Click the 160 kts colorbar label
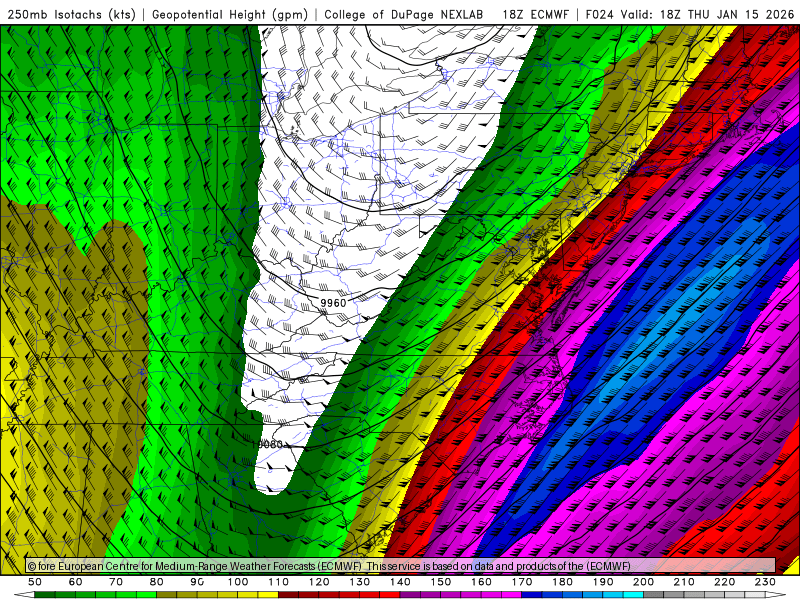 pos(481,582)
